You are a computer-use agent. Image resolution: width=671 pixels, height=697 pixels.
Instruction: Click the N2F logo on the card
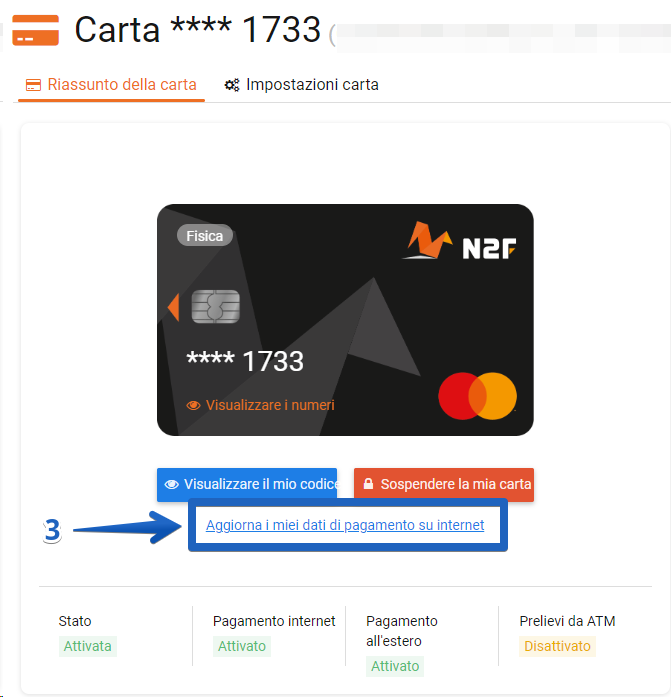click(460, 242)
